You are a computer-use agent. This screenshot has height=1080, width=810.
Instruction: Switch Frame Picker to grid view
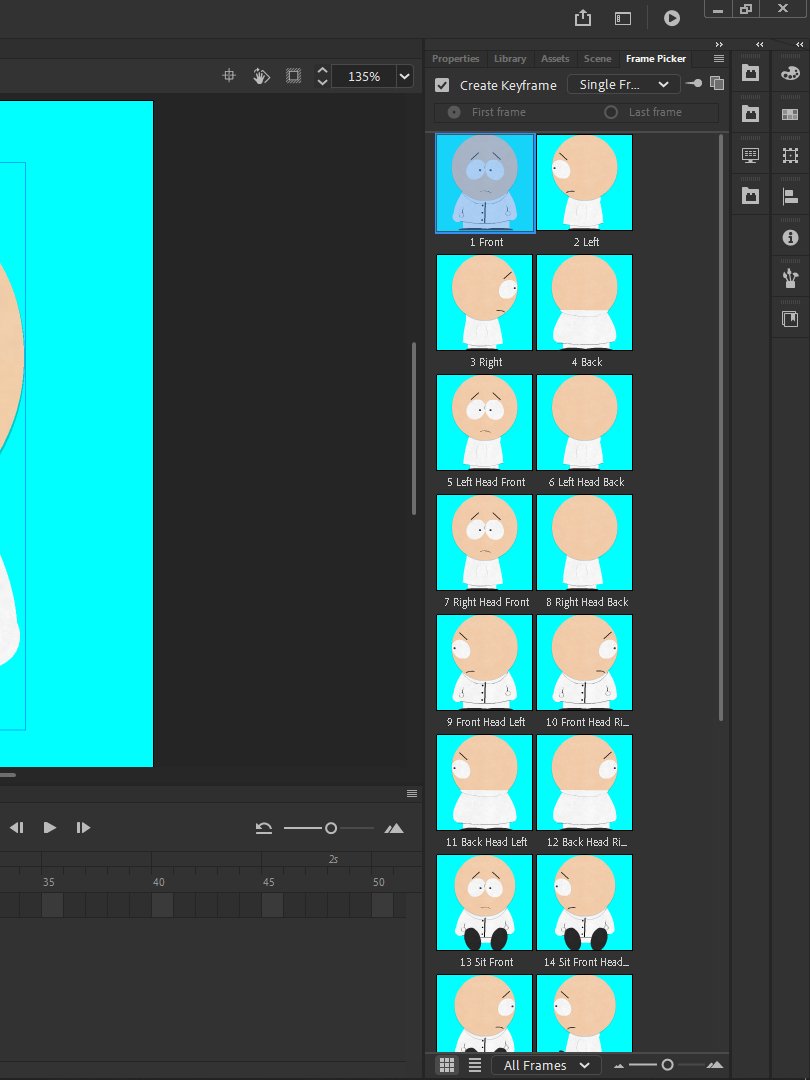click(x=447, y=1065)
